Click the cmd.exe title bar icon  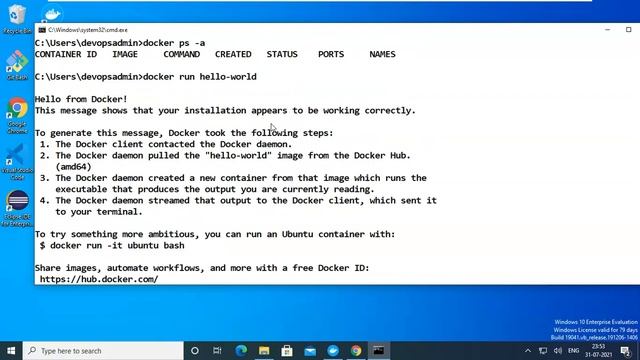(x=42, y=30)
